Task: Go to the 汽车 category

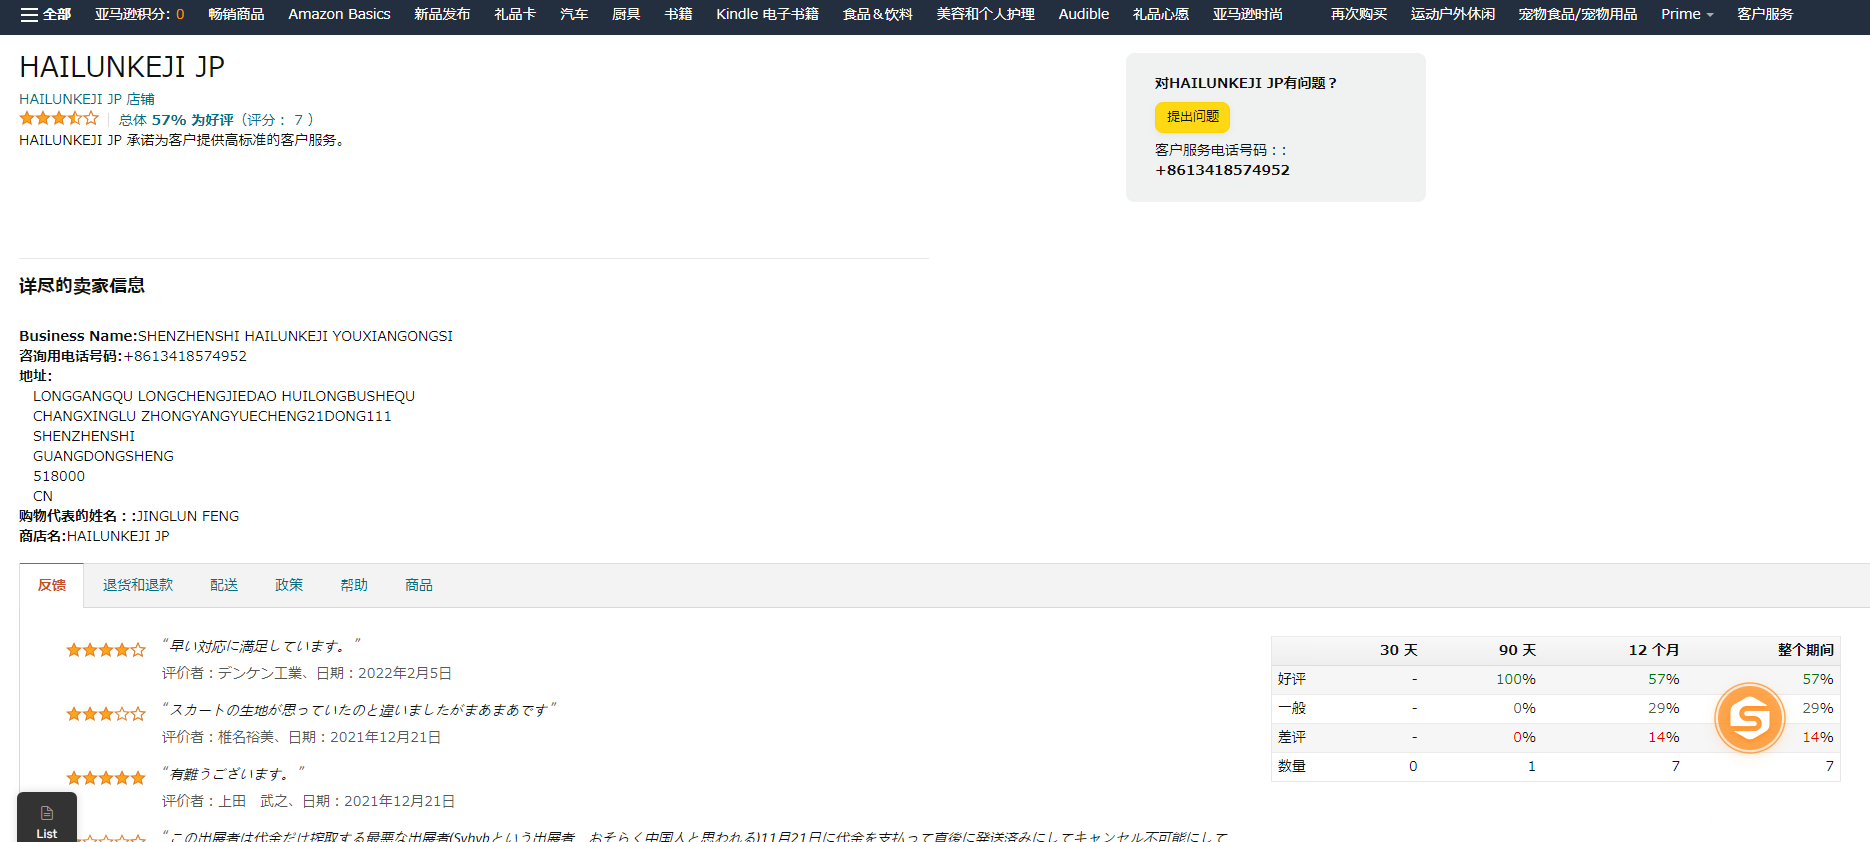Action: [x=574, y=14]
